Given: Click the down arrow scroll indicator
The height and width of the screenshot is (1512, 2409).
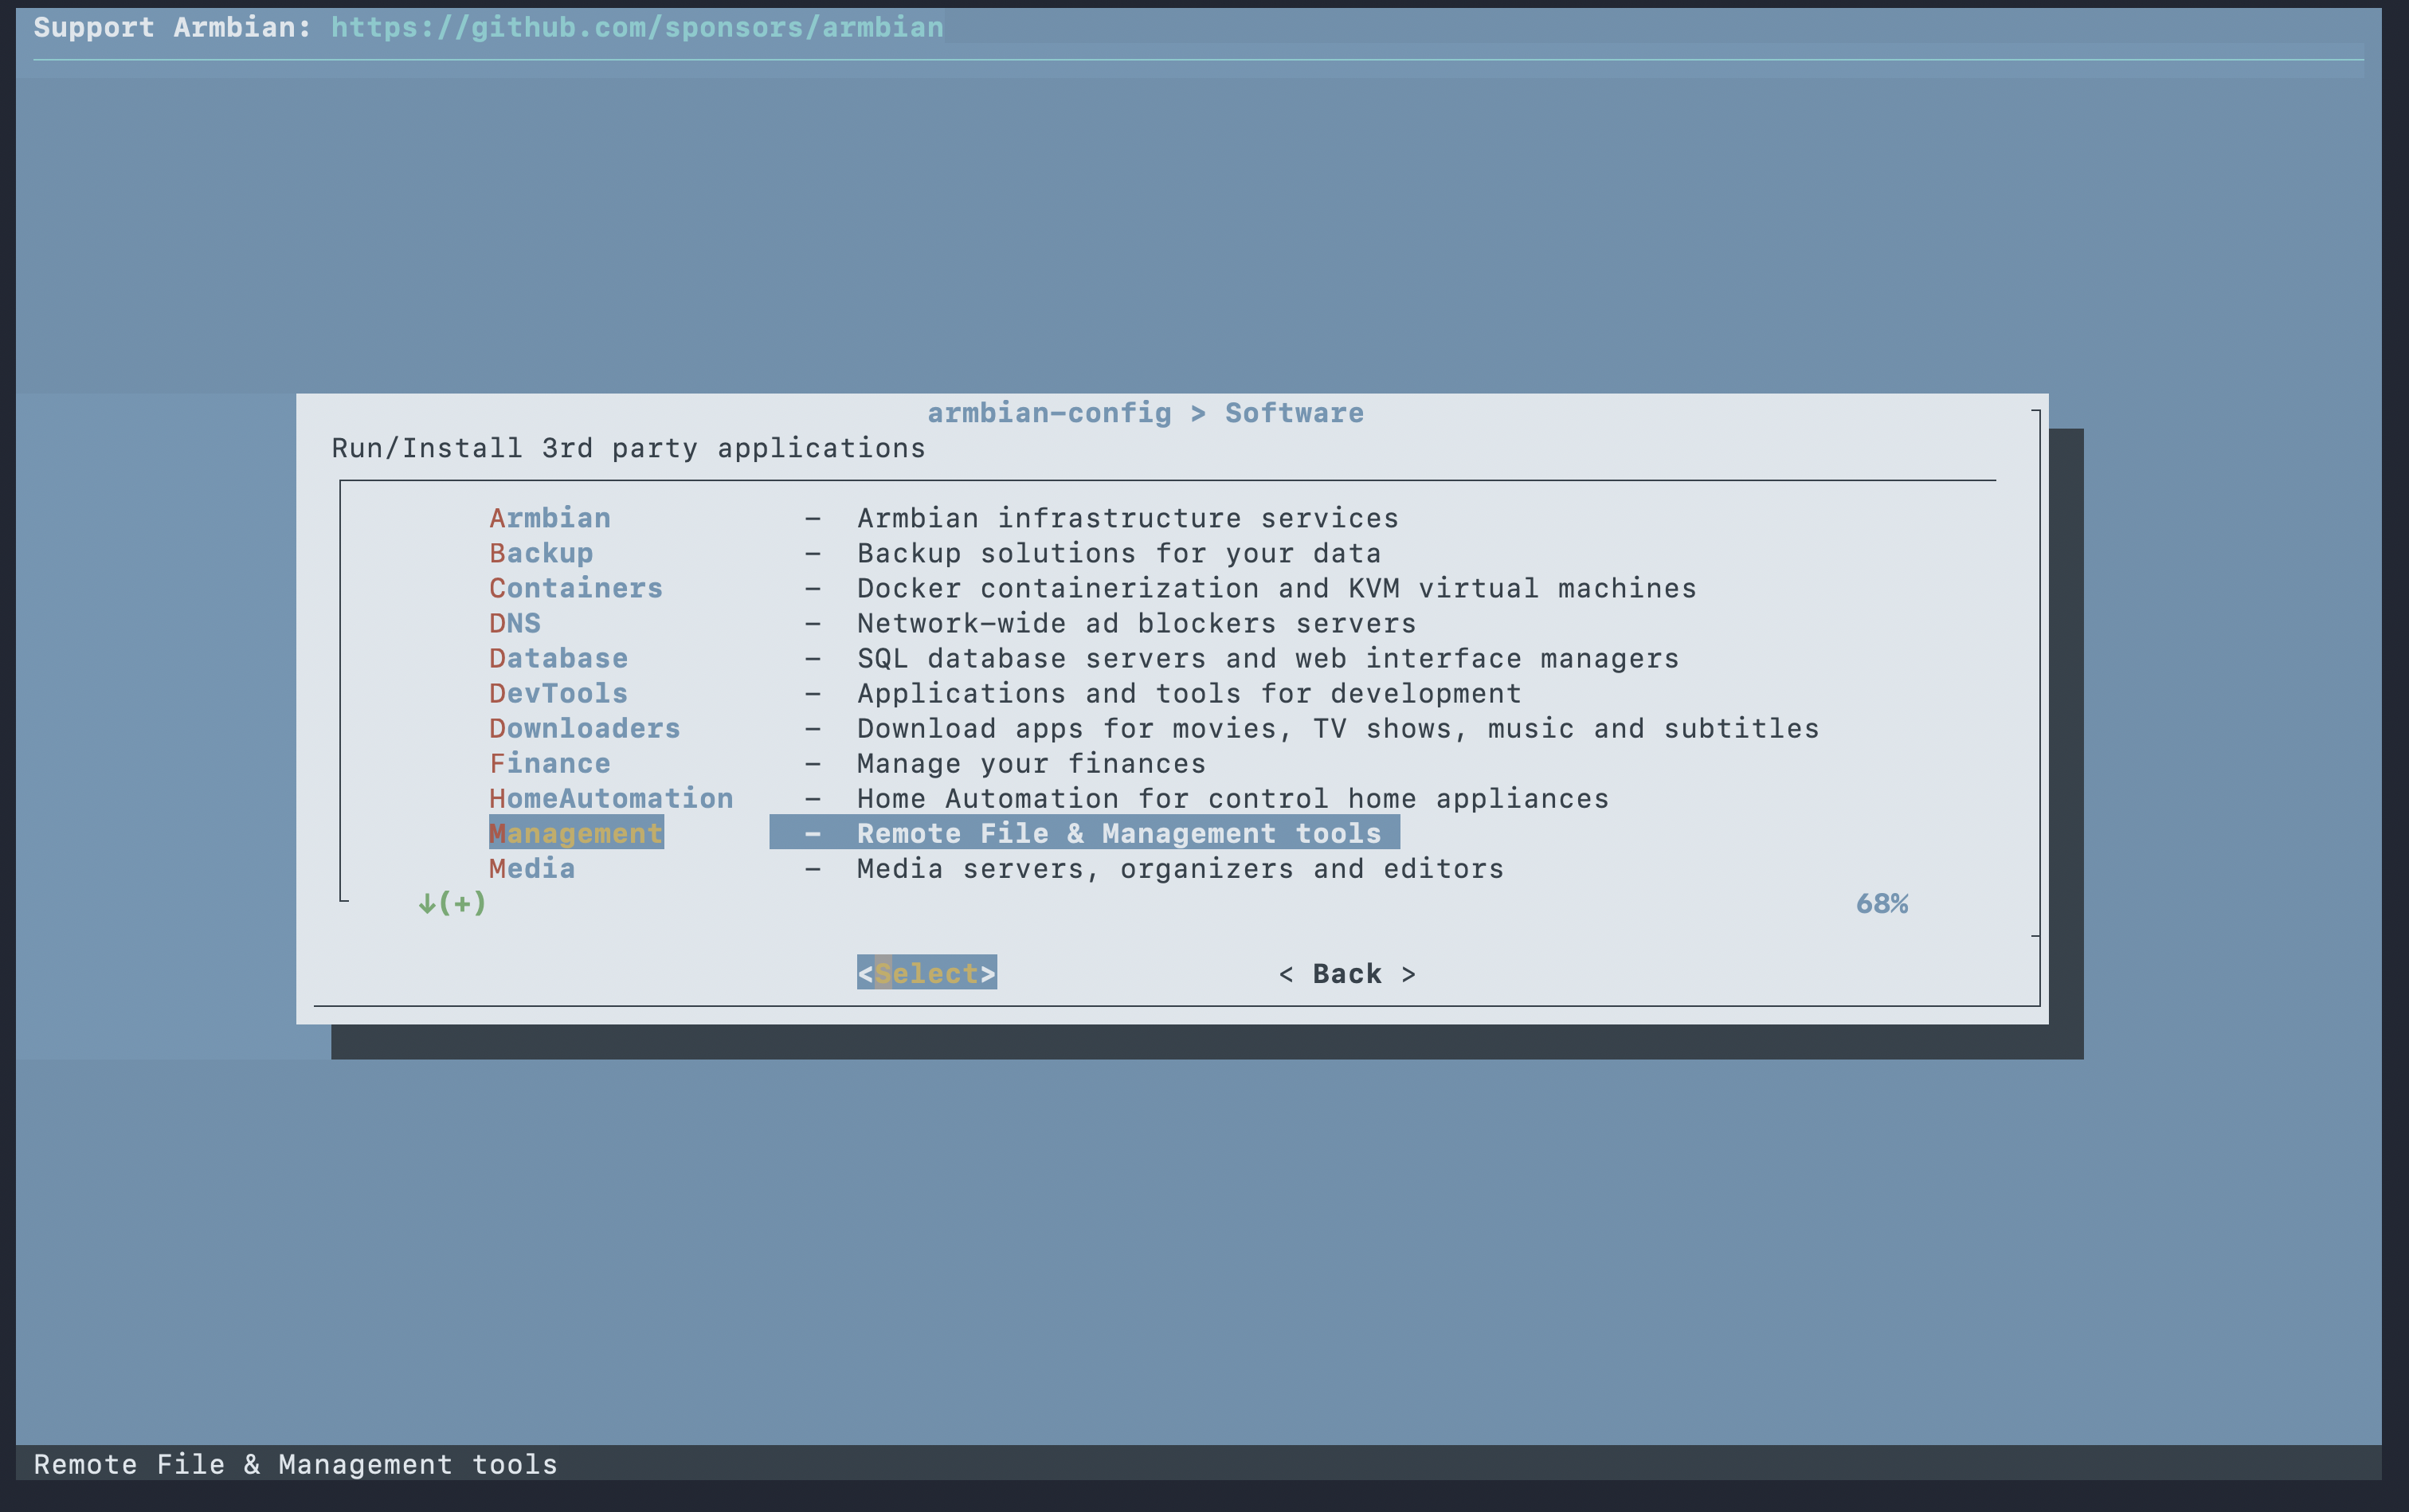Looking at the screenshot, I should 452,903.
